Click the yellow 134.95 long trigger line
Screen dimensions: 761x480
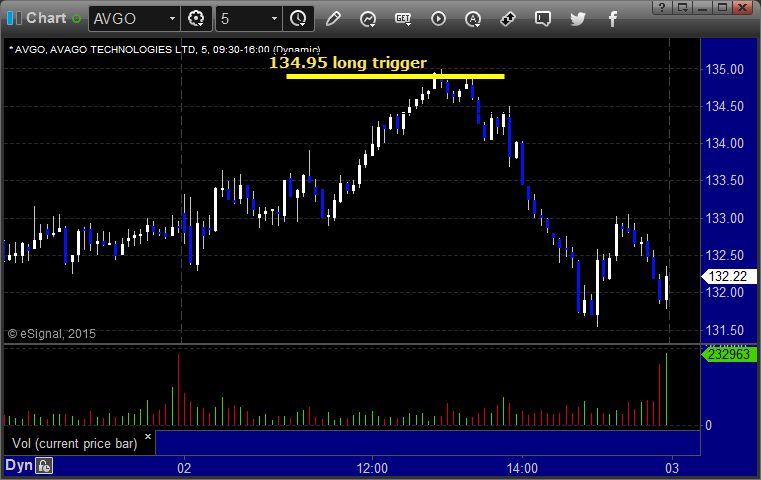pos(395,76)
